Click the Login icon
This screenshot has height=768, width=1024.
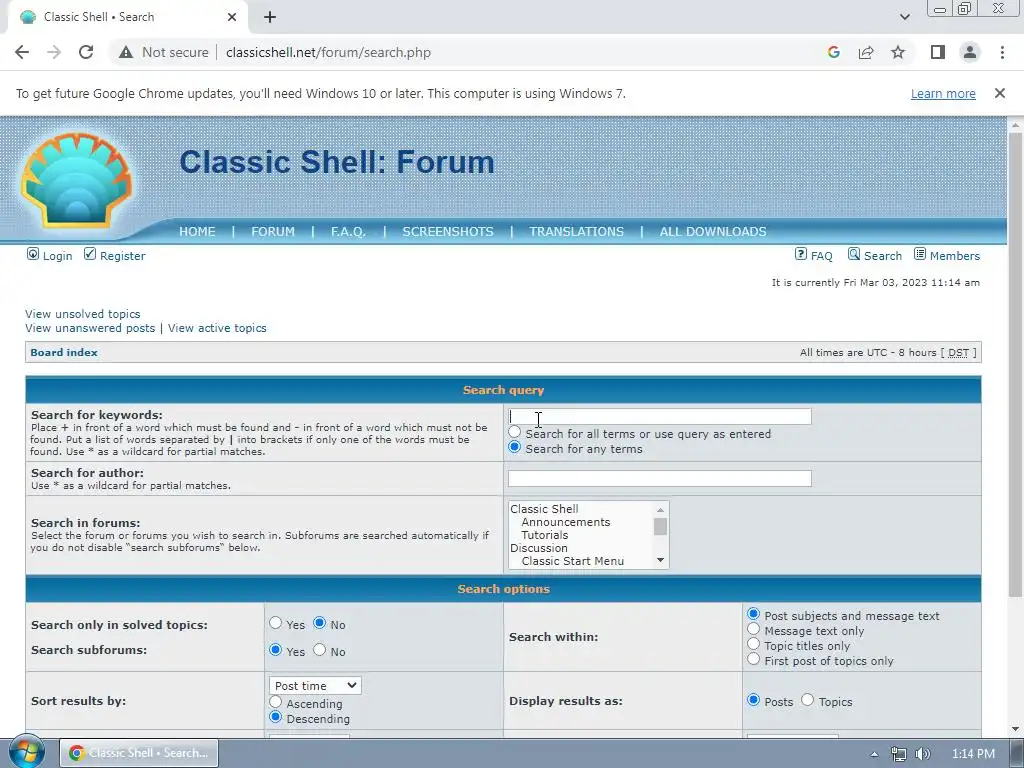33,254
